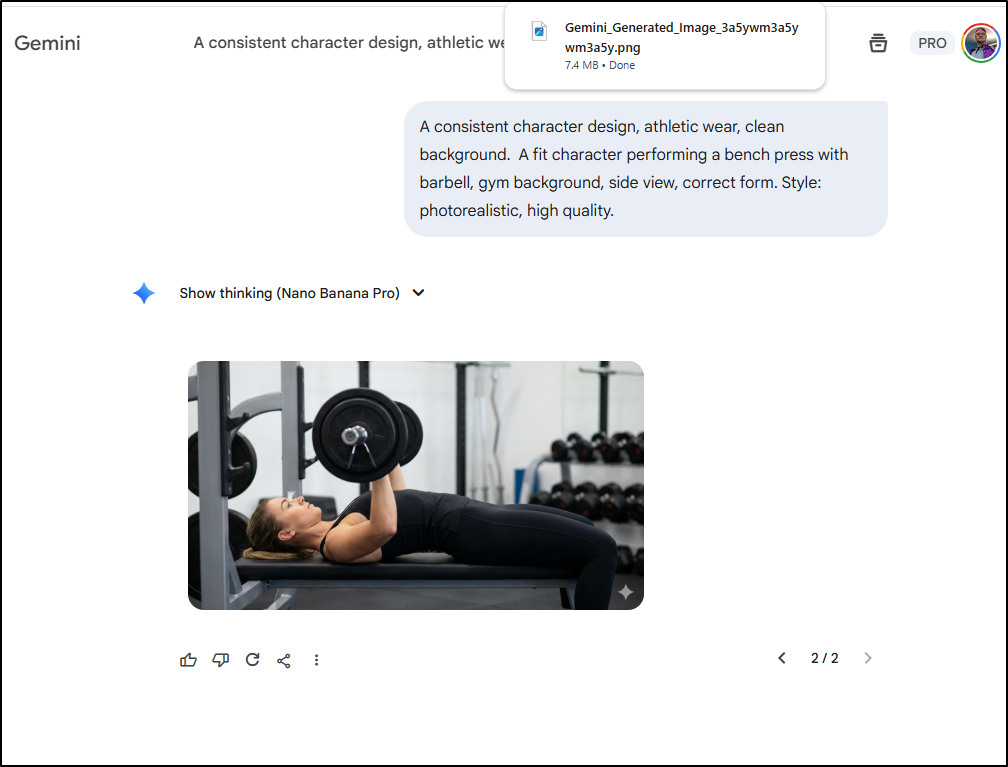Screen dimensions: 1008x767
Task: Go to the previous draft with left arrow
Action: click(782, 658)
